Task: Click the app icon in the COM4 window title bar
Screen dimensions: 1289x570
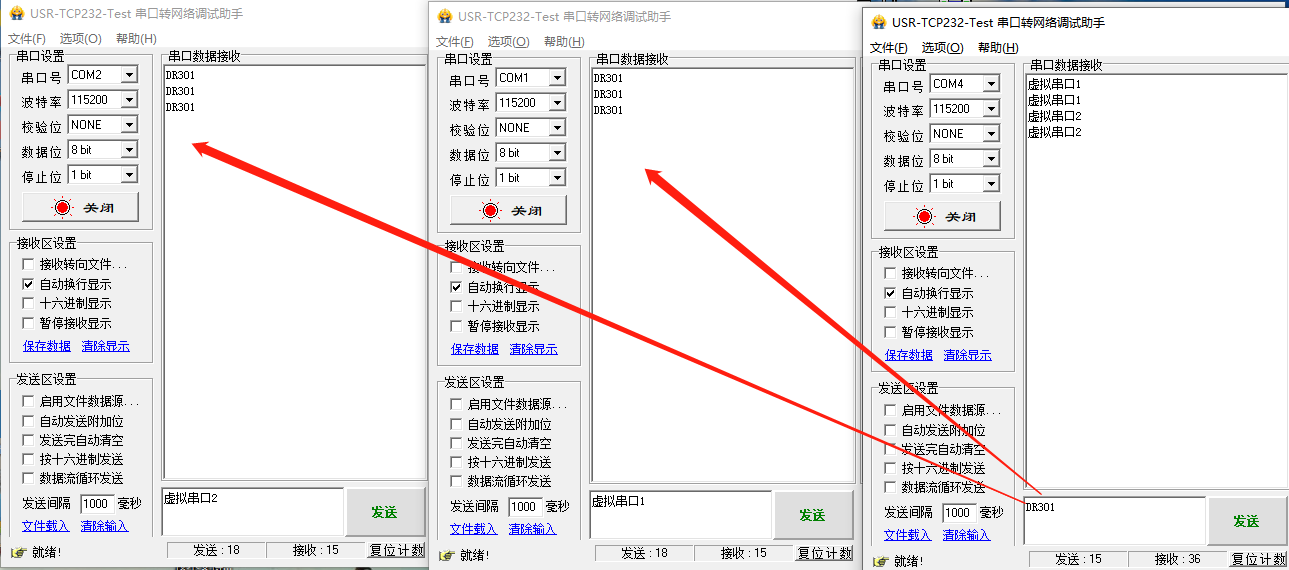Action: (x=879, y=23)
